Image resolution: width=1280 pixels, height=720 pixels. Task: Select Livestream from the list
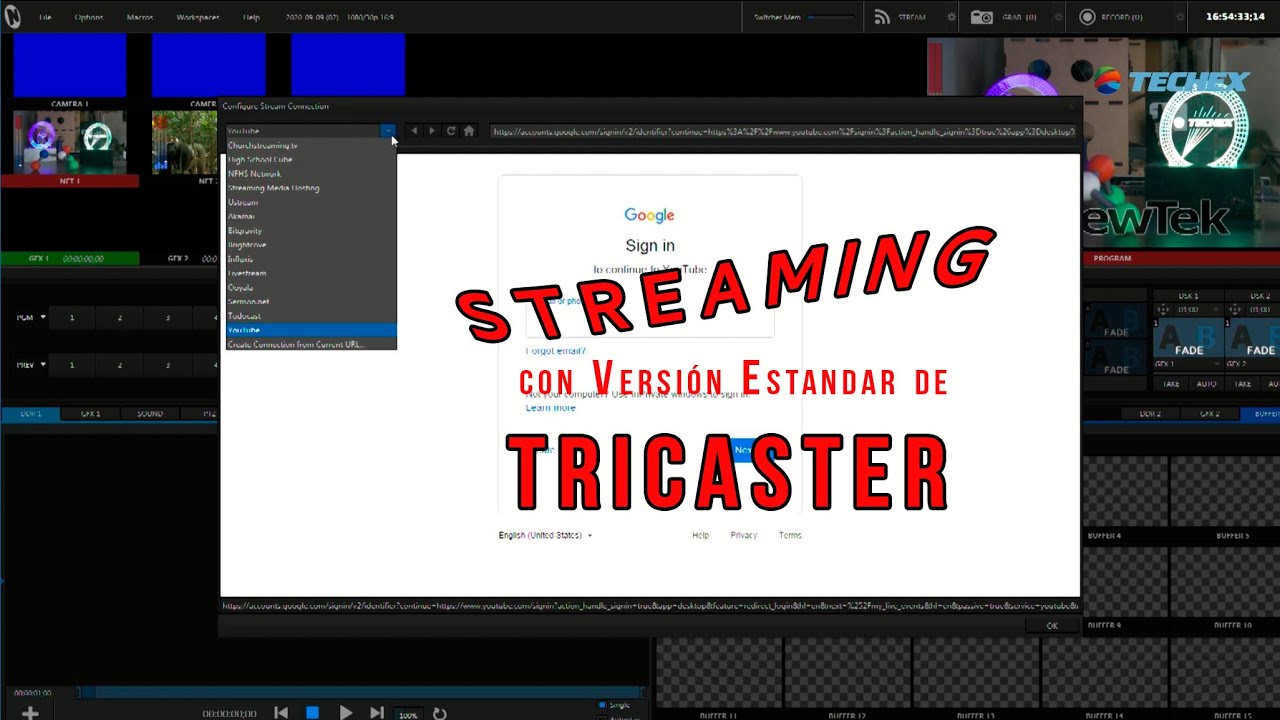[311, 273]
